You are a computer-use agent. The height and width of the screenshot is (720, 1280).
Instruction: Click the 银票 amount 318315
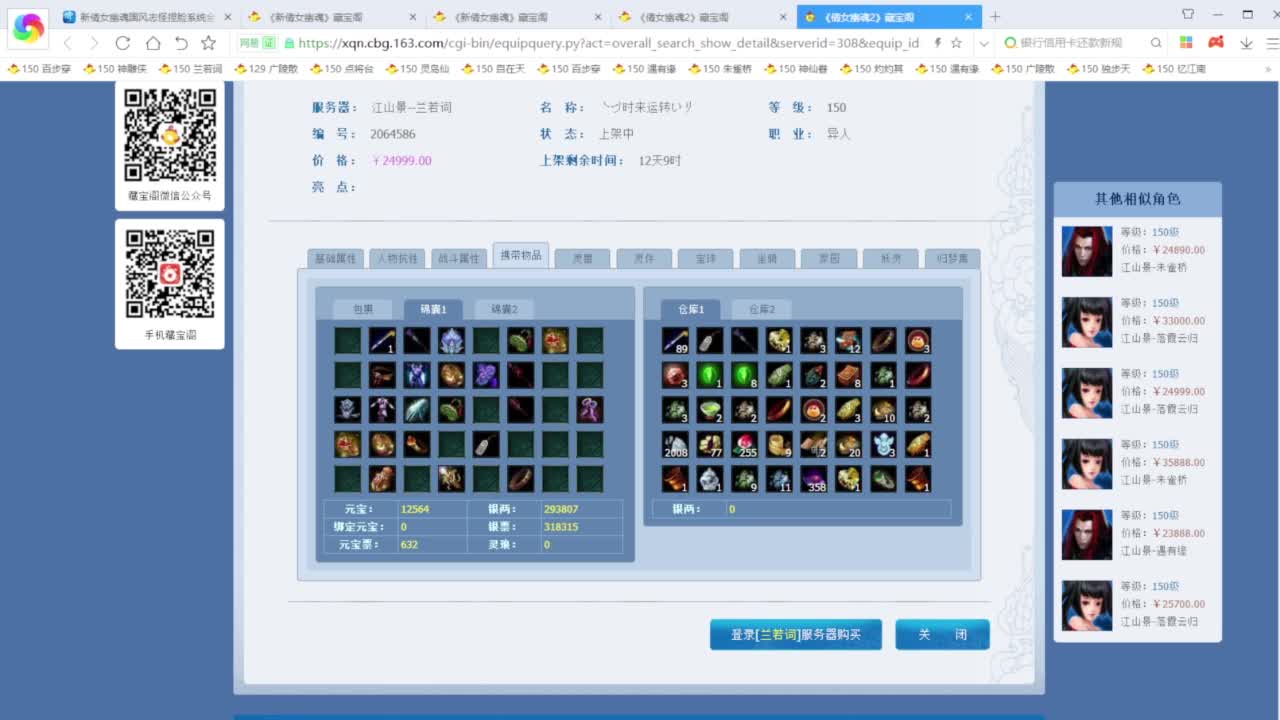(561, 527)
